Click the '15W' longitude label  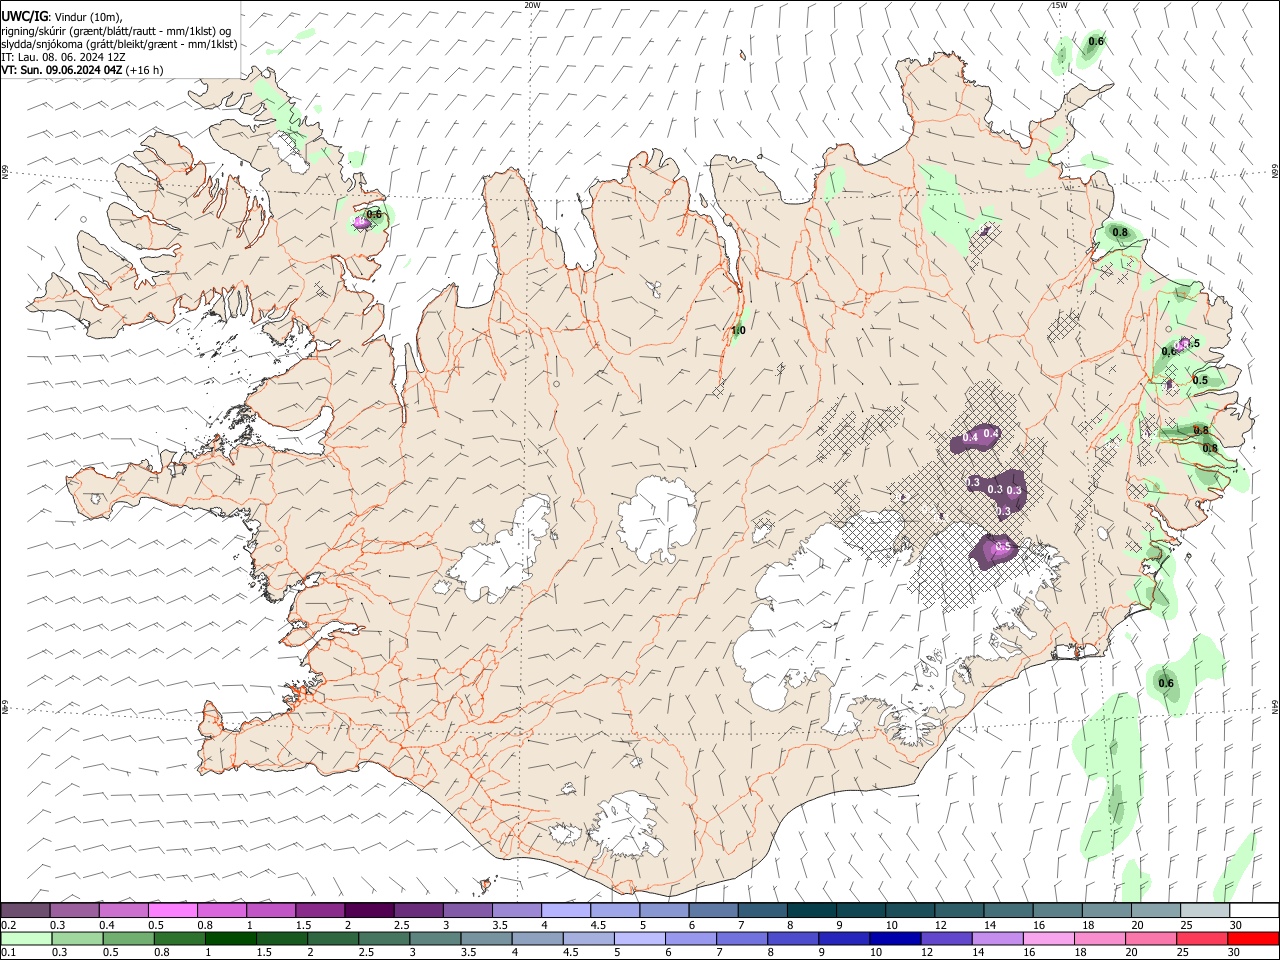[1059, 5]
